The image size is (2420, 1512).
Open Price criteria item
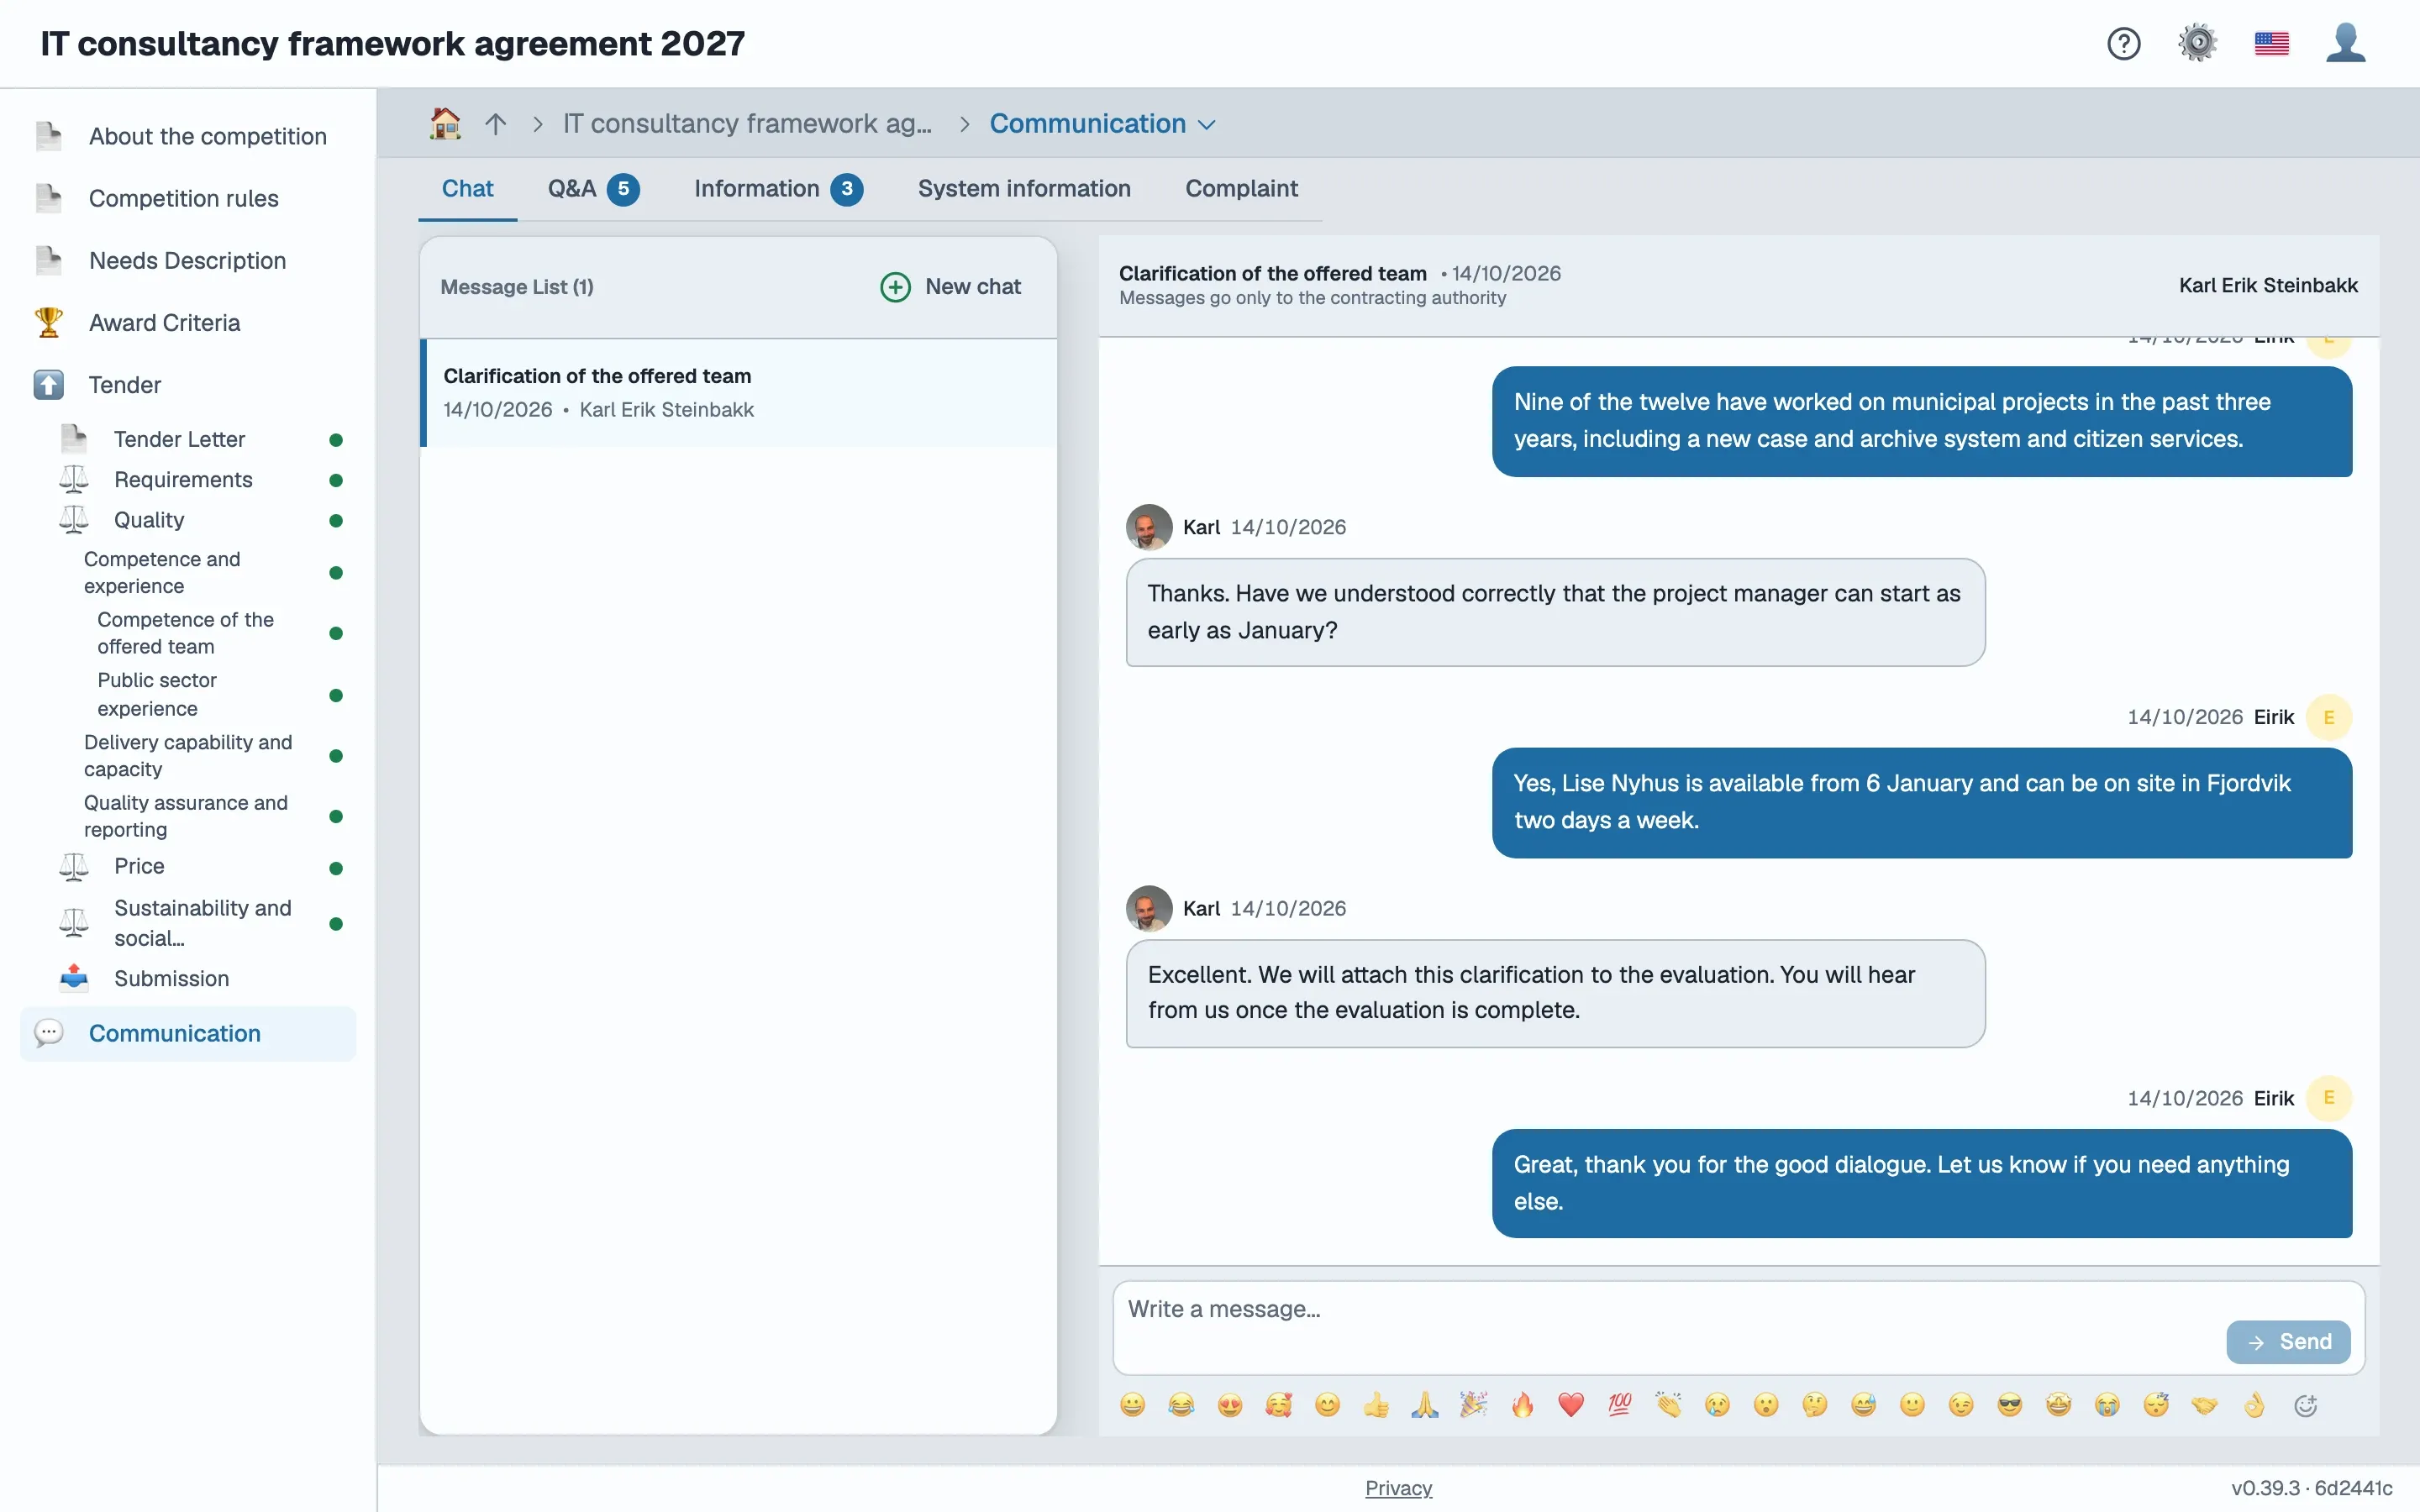[139, 866]
